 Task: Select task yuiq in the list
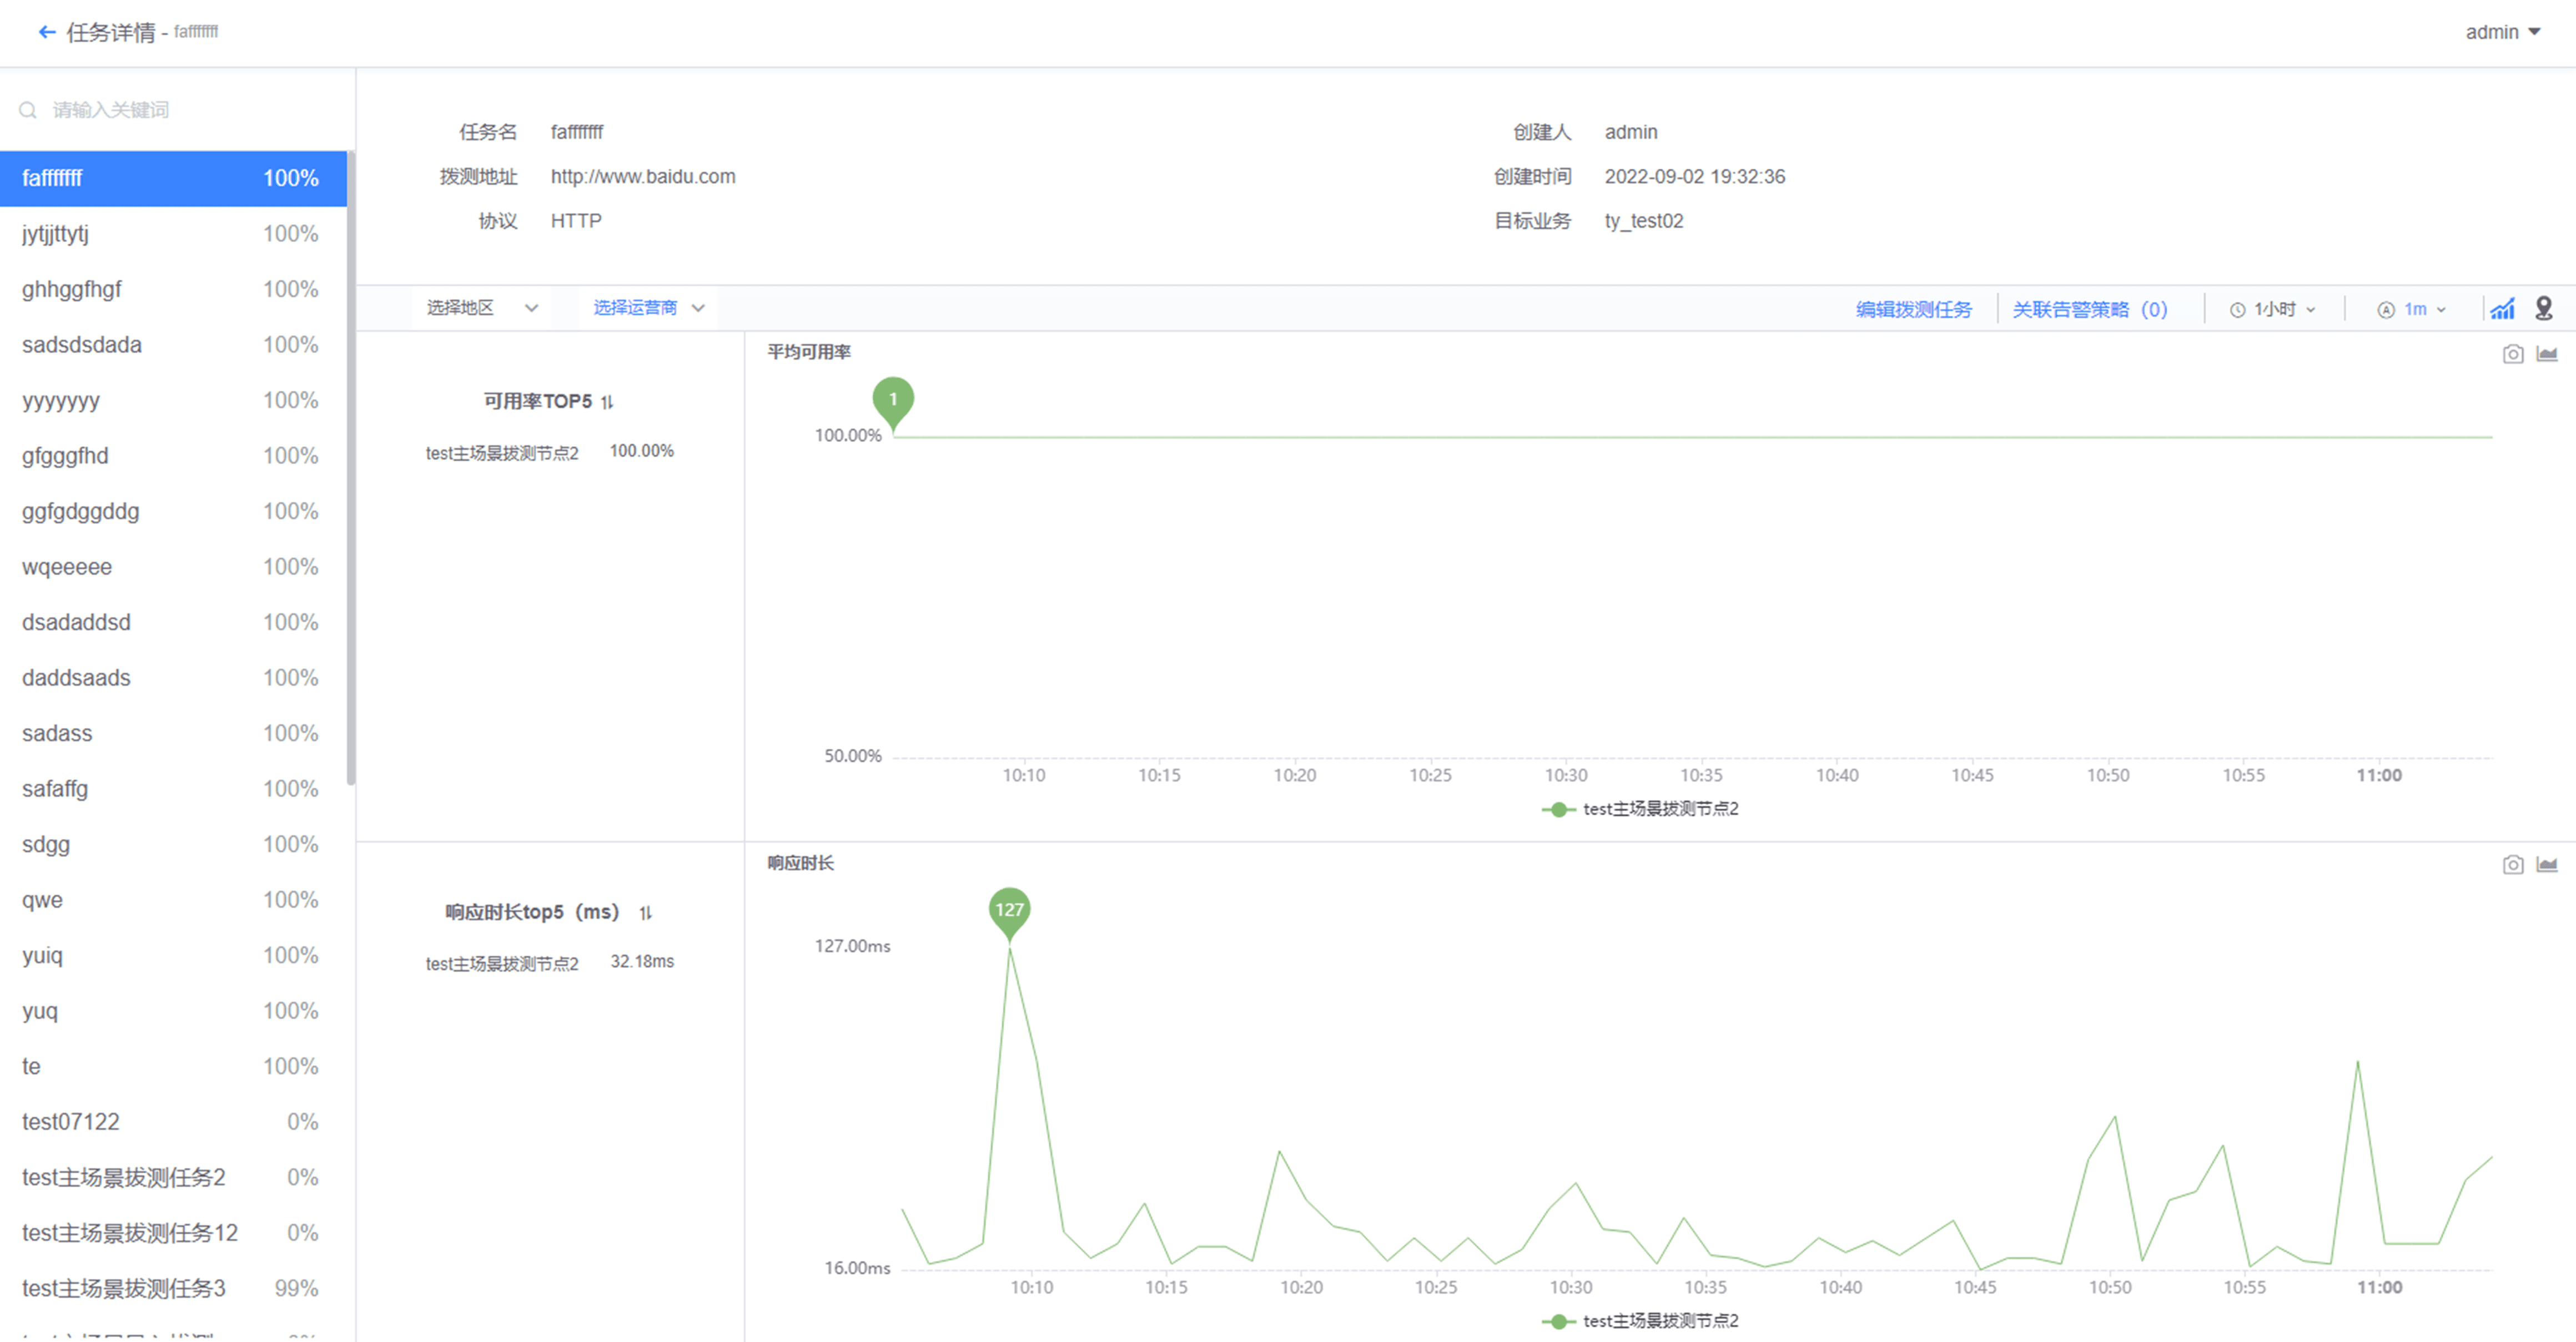point(173,956)
